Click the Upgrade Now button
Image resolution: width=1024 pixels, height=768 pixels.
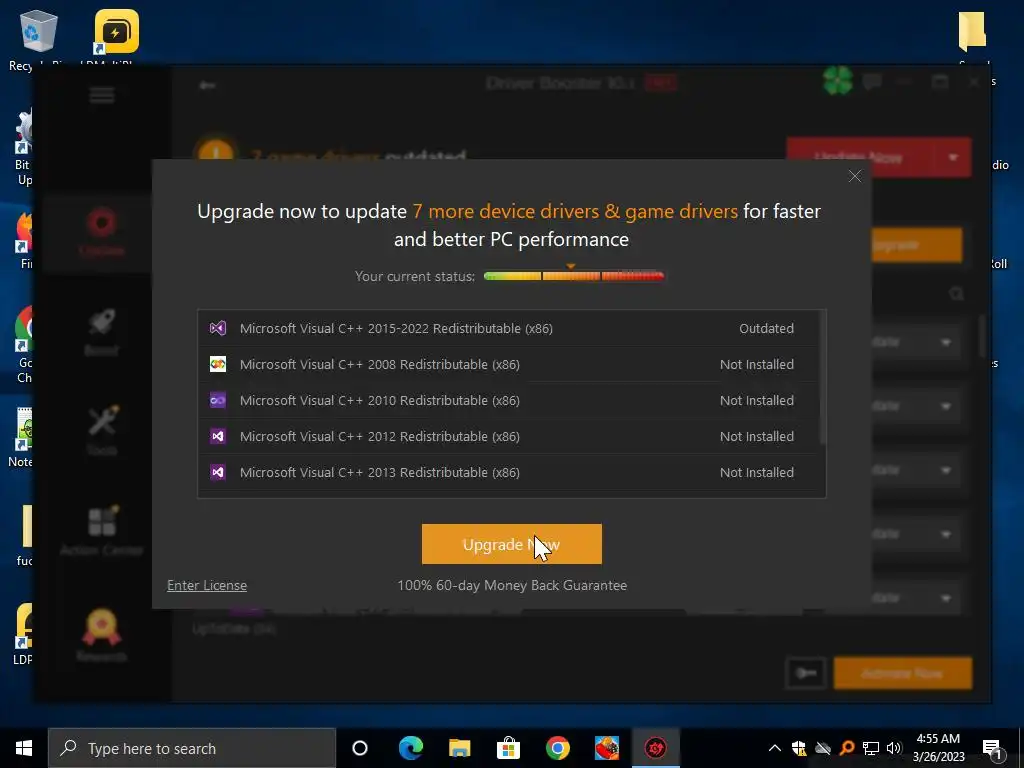pos(511,544)
